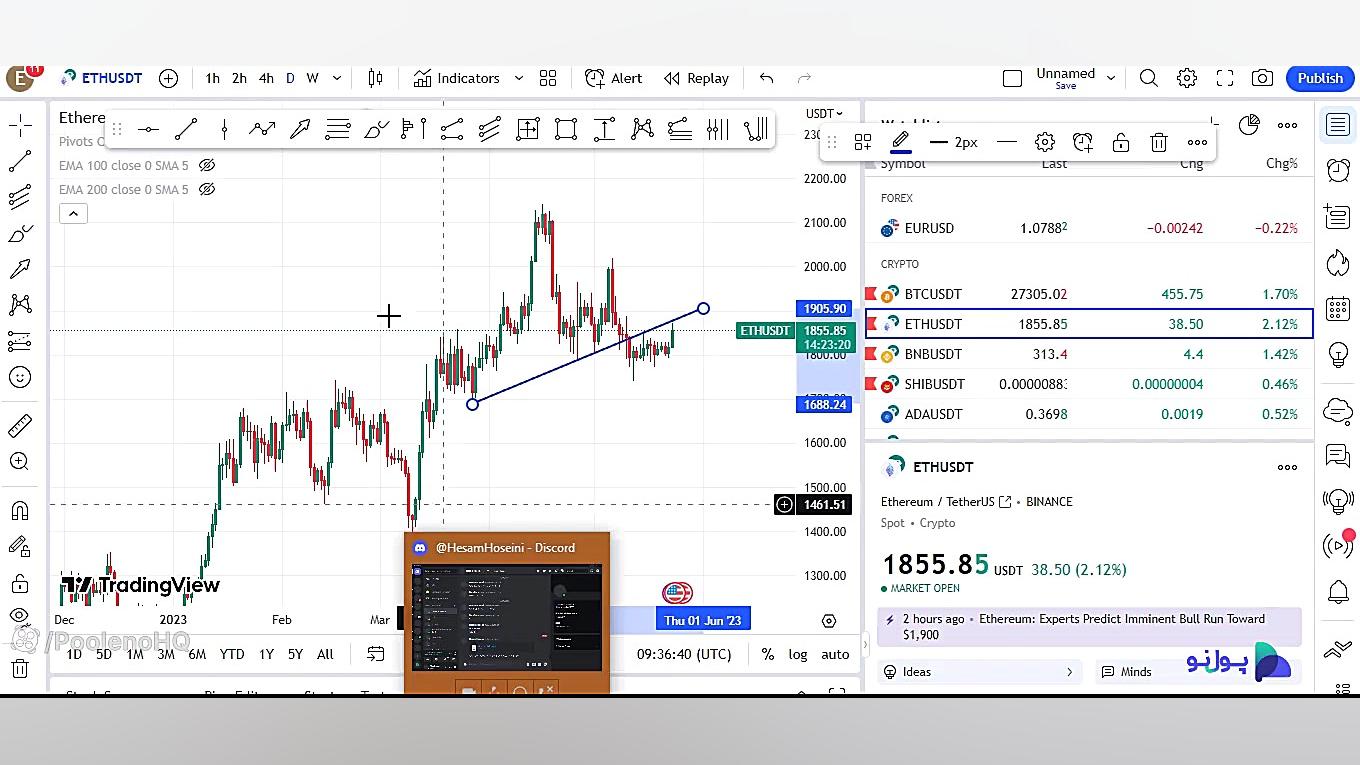Change the line color with pencil swatch
Viewport: 1360px width, 765px height.
click(901, 142)
